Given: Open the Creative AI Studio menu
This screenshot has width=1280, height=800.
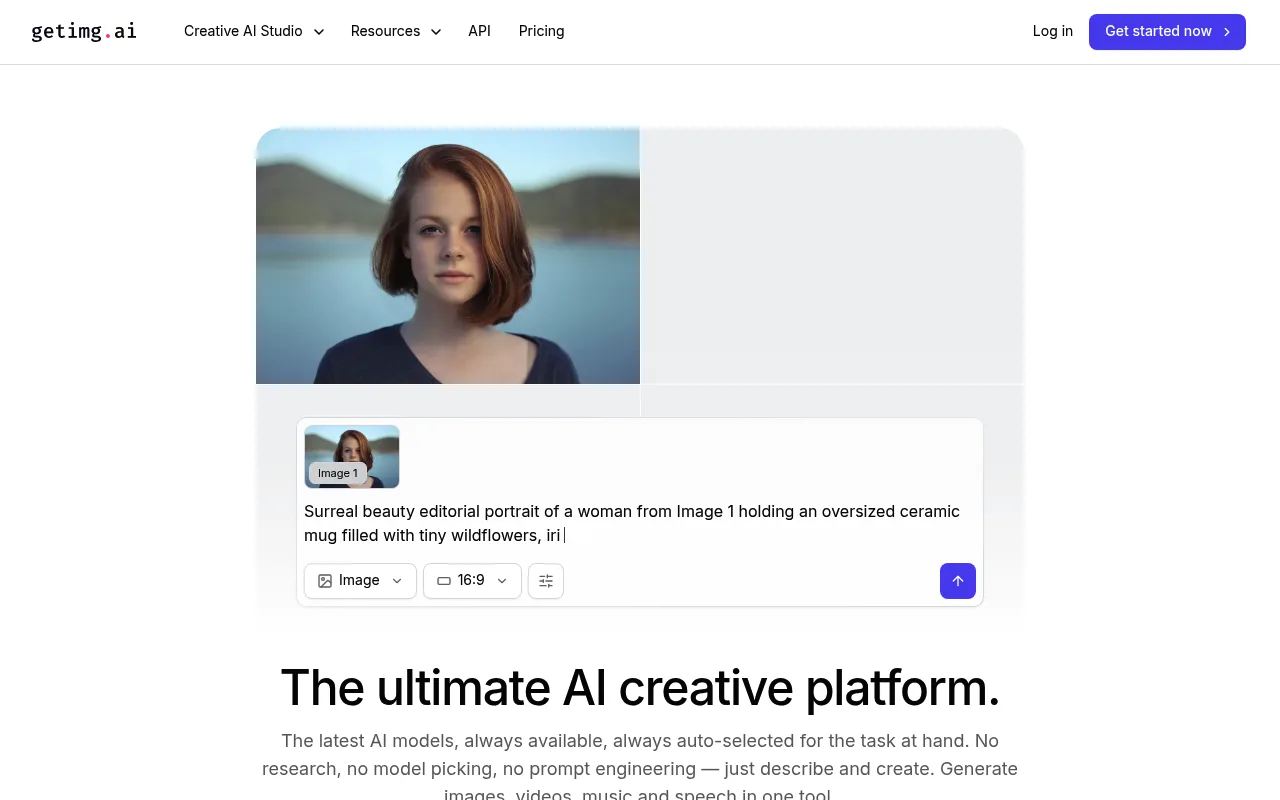Looking at the screenshot, I should (254, 31).
